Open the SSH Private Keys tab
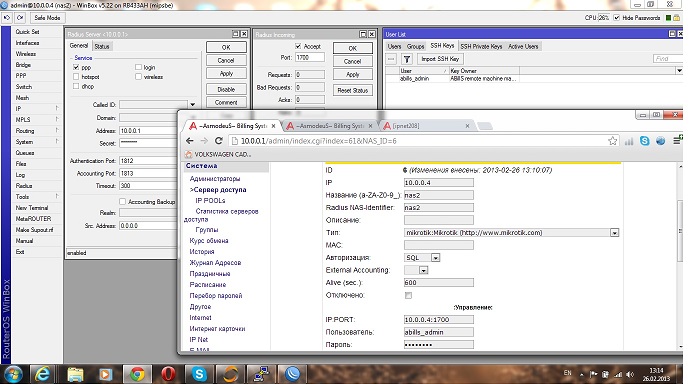The width and height of the screenshot is (689, 384). [x=481, y=46]
